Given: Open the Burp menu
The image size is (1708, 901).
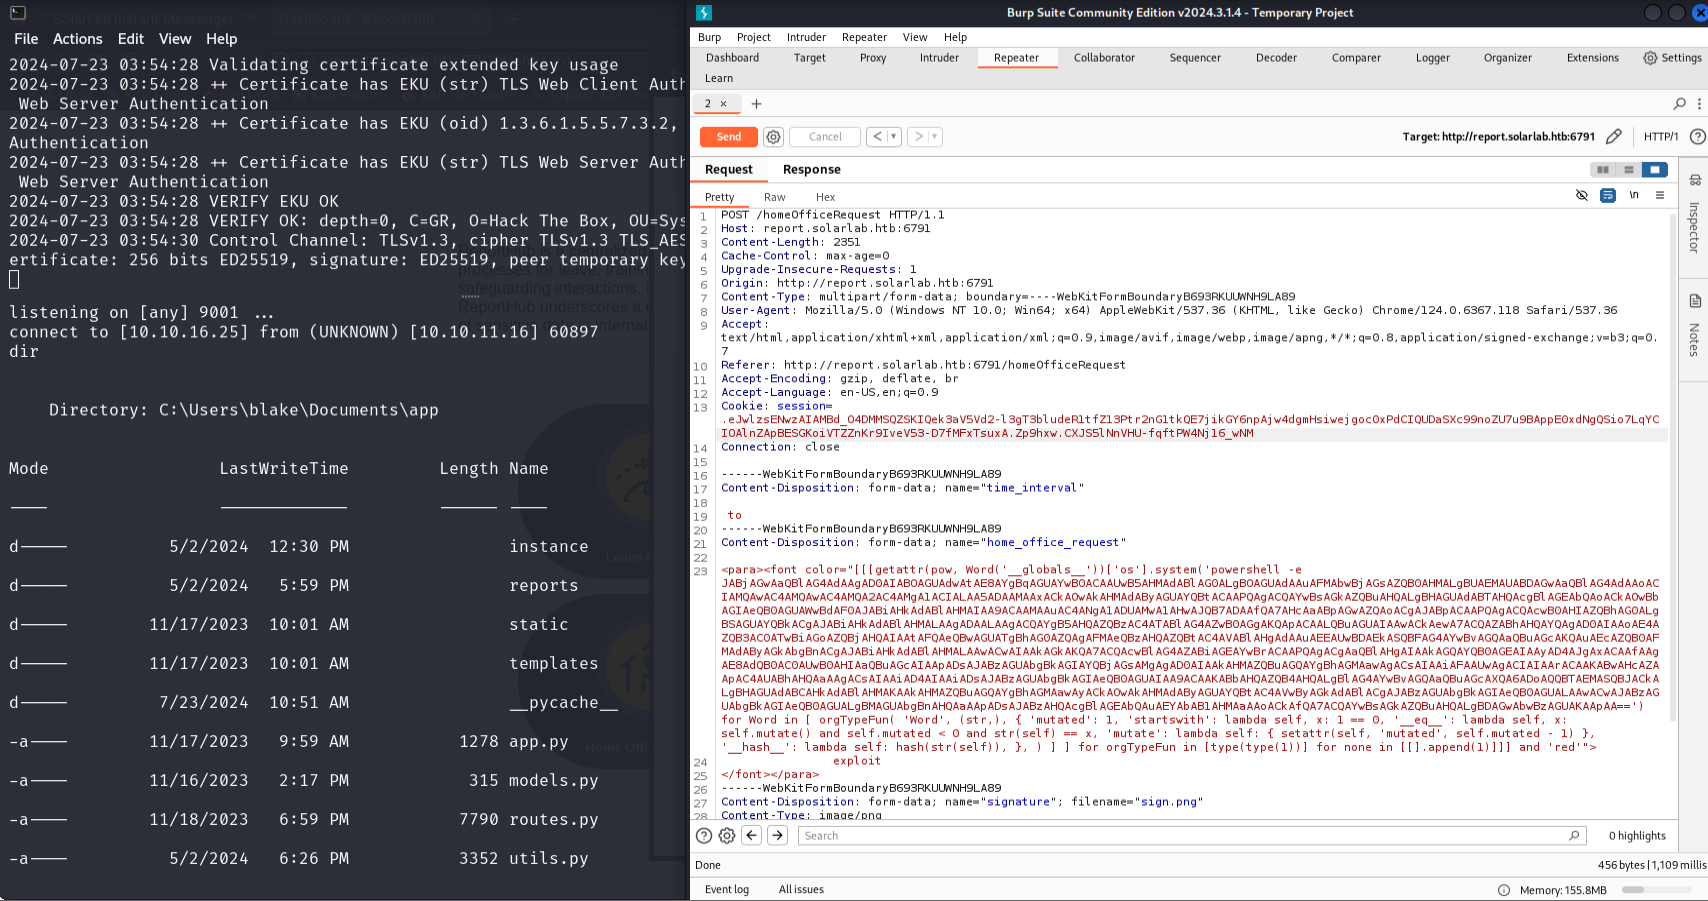Looking at the screenshot, I should tap(709, 37).
